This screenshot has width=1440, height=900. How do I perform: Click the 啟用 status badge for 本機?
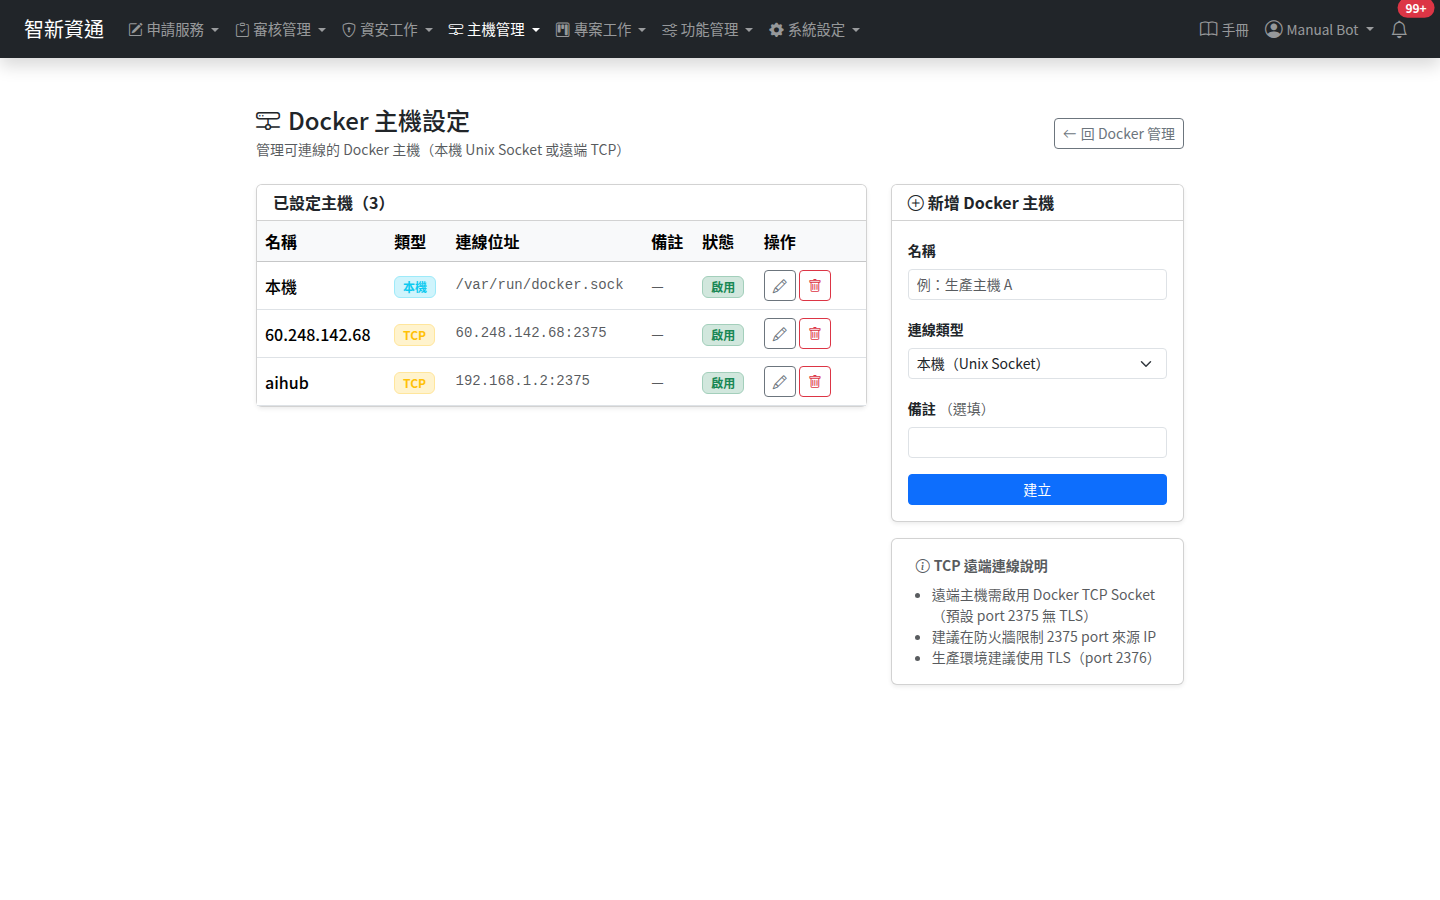pyautogui.click(x=723, y=287)
